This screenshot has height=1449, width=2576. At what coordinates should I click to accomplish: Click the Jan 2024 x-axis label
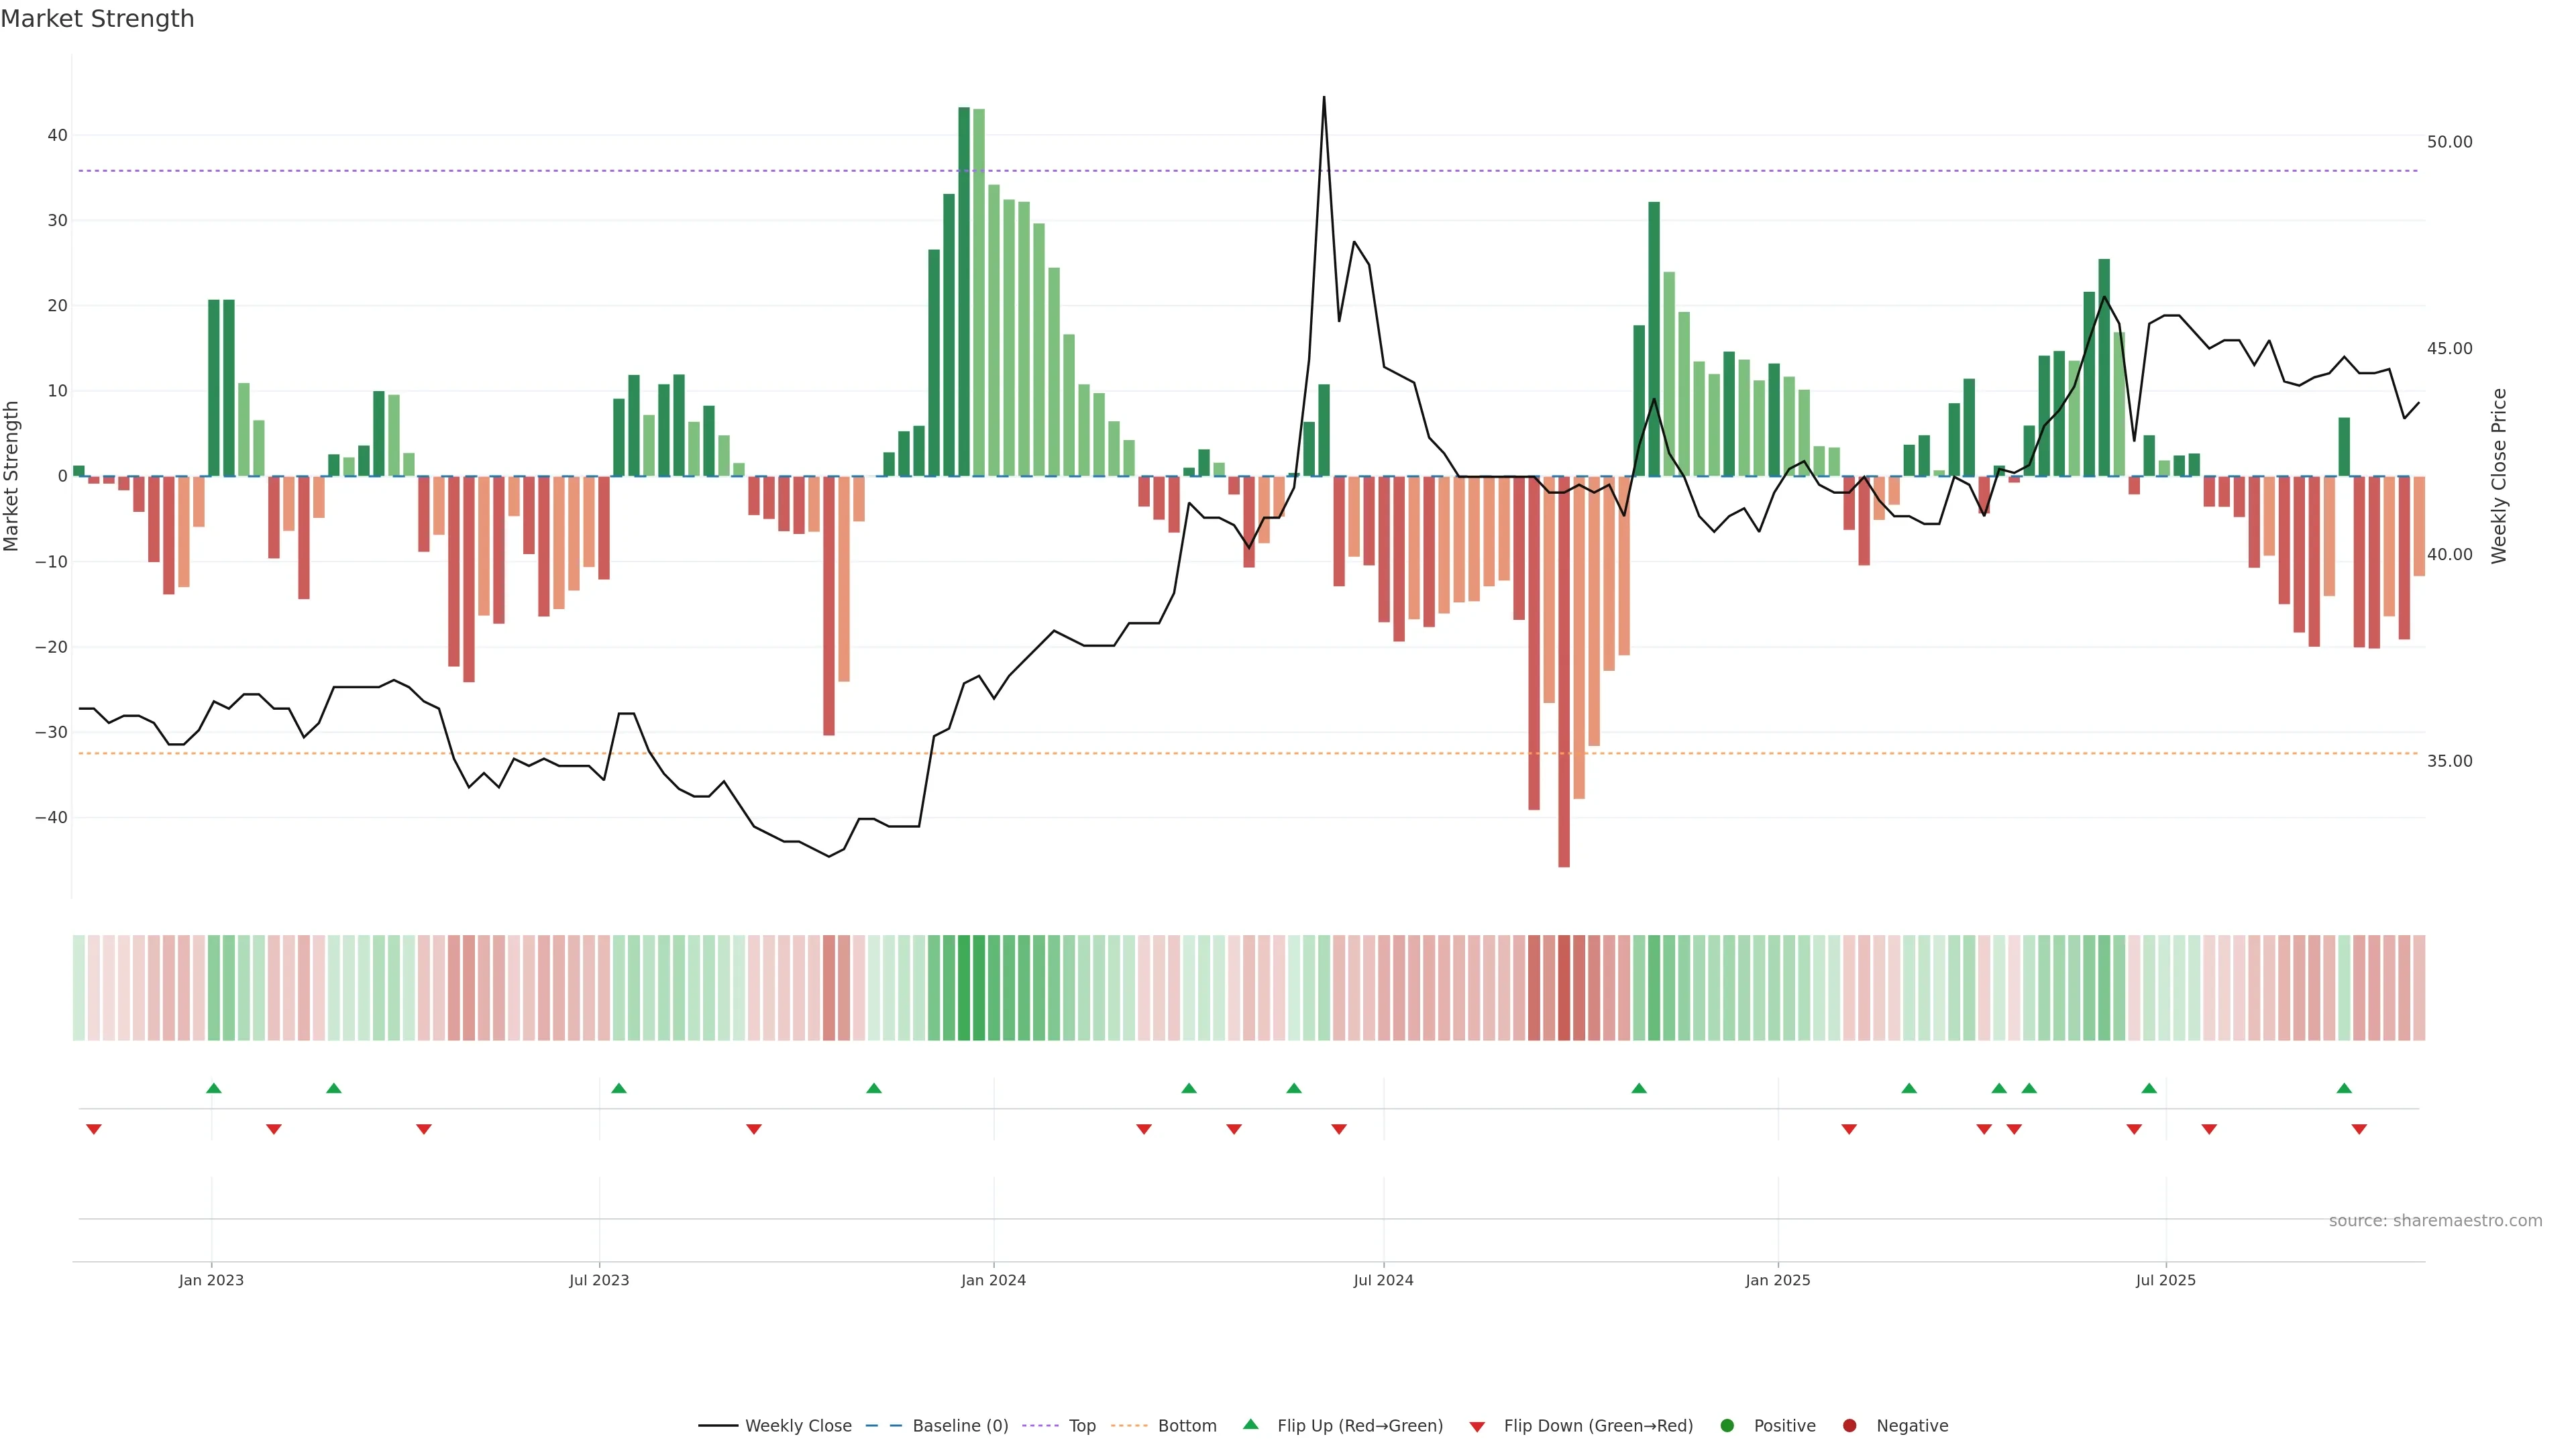[x=993, y=1280]
